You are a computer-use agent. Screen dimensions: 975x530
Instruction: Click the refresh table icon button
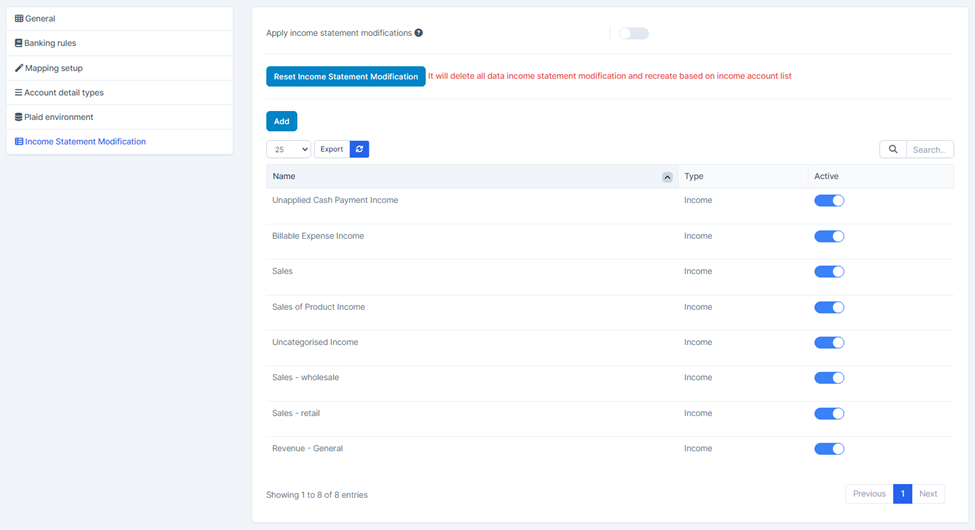click(x=359, y=149)
